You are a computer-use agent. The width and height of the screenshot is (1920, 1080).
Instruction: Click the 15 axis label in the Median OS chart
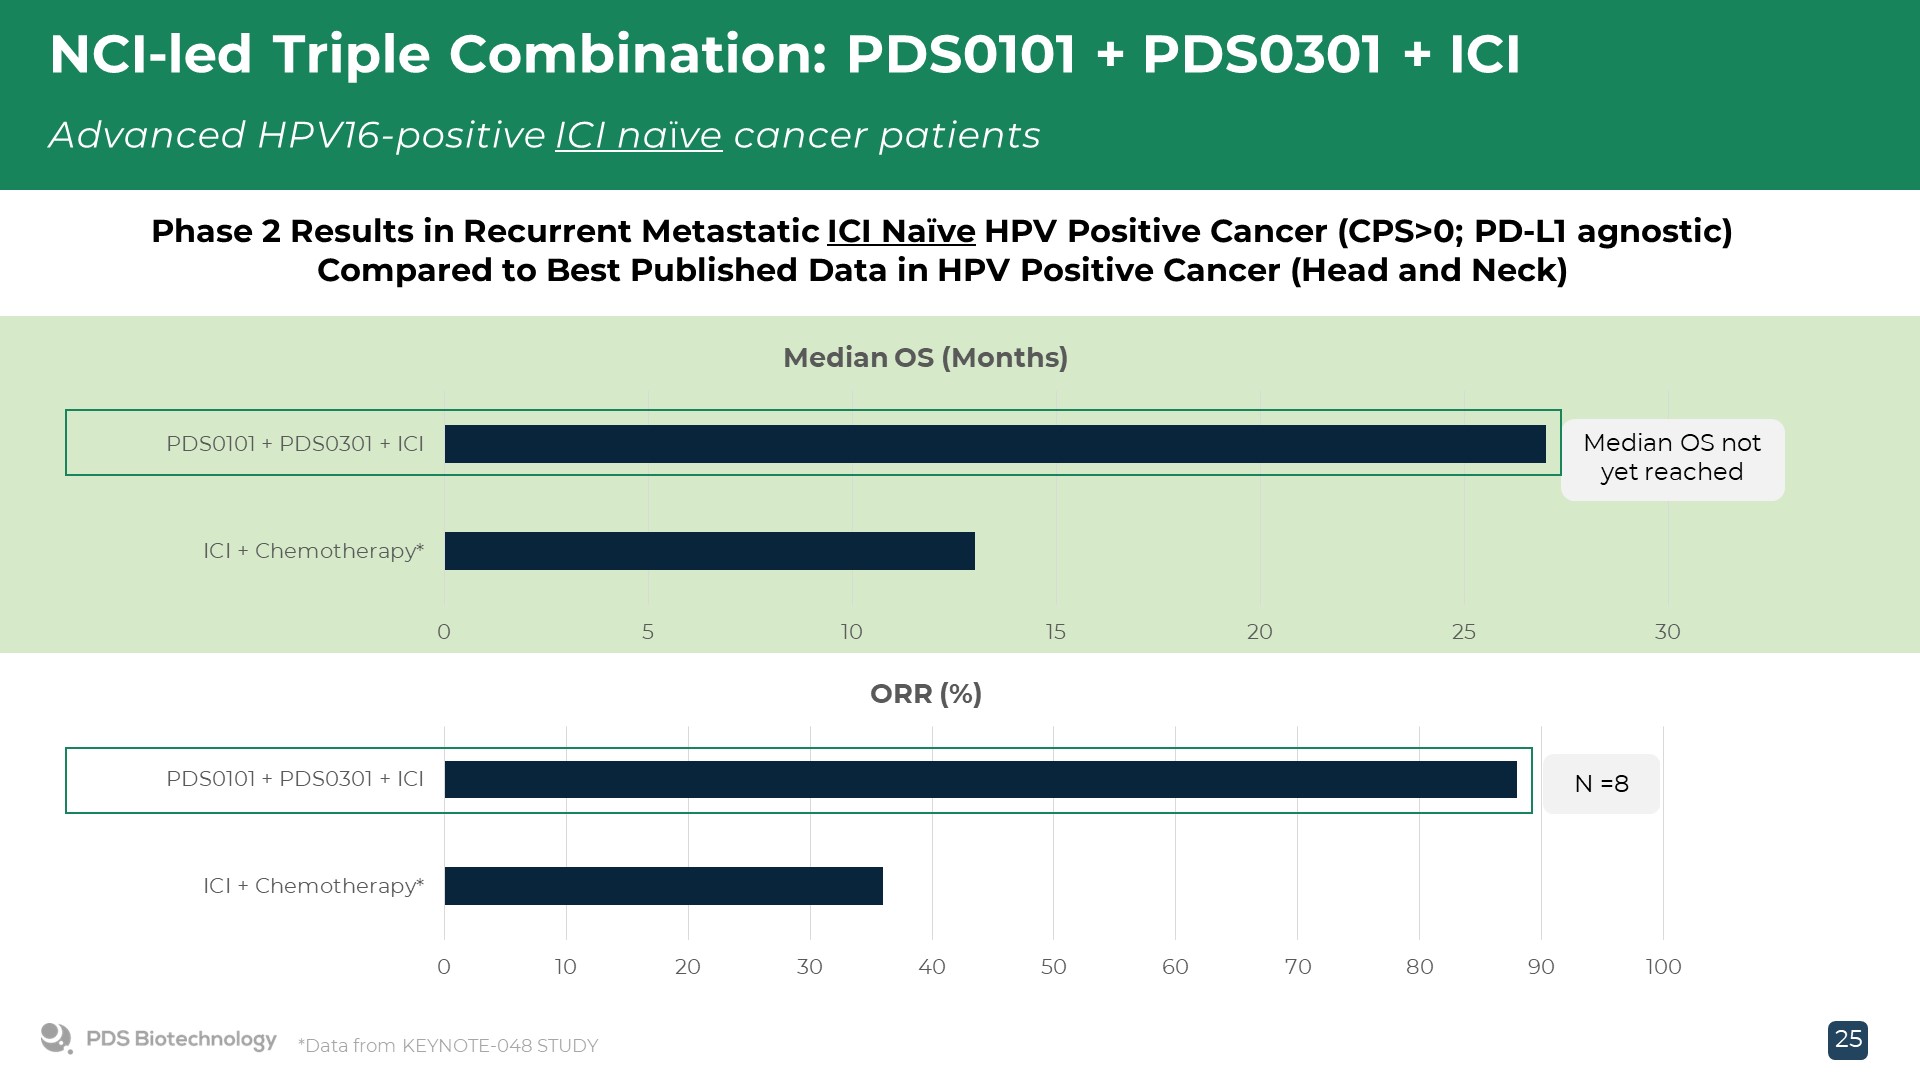click(x=1056, y=632)
